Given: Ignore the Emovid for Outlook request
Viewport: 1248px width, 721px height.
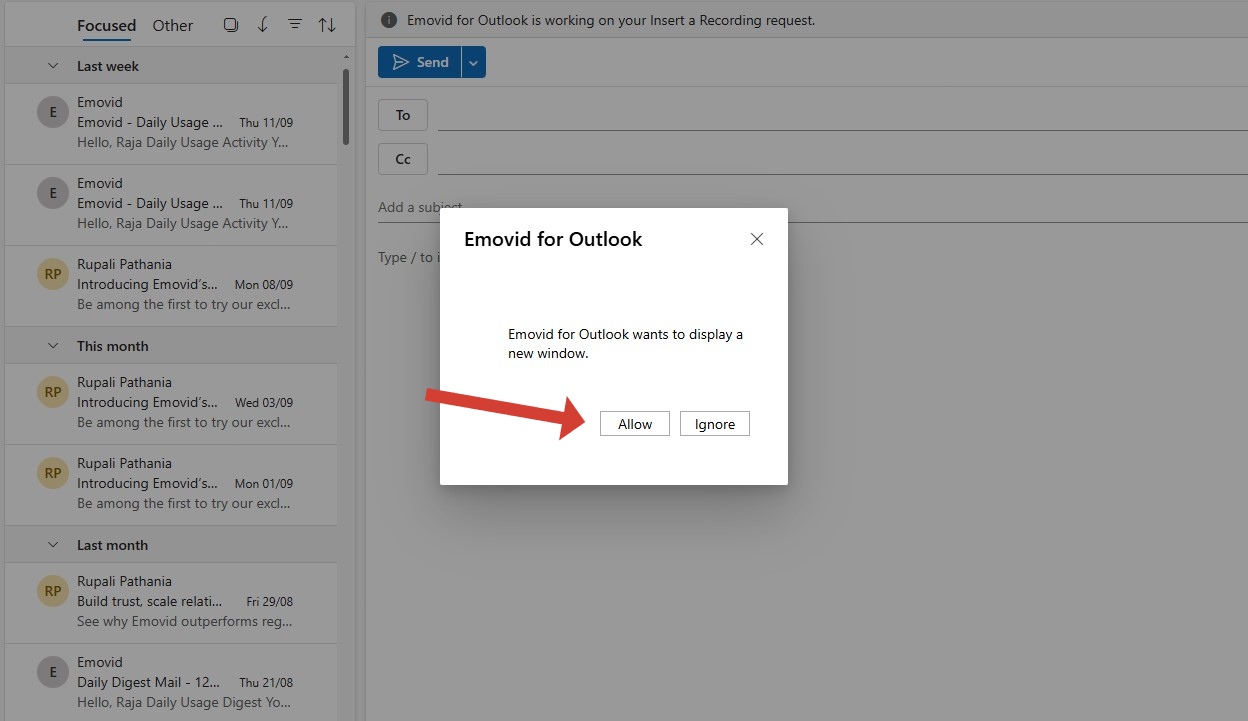Looking at the screenshot, I should point(714,423).
